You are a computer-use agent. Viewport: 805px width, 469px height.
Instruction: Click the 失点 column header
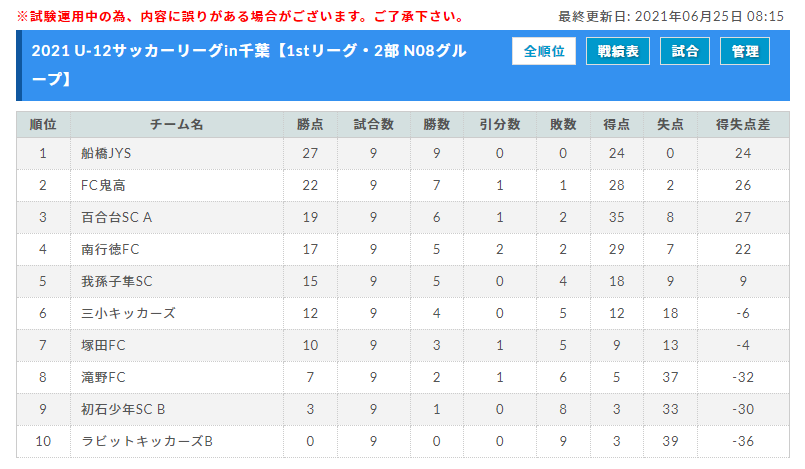(670, 125)
